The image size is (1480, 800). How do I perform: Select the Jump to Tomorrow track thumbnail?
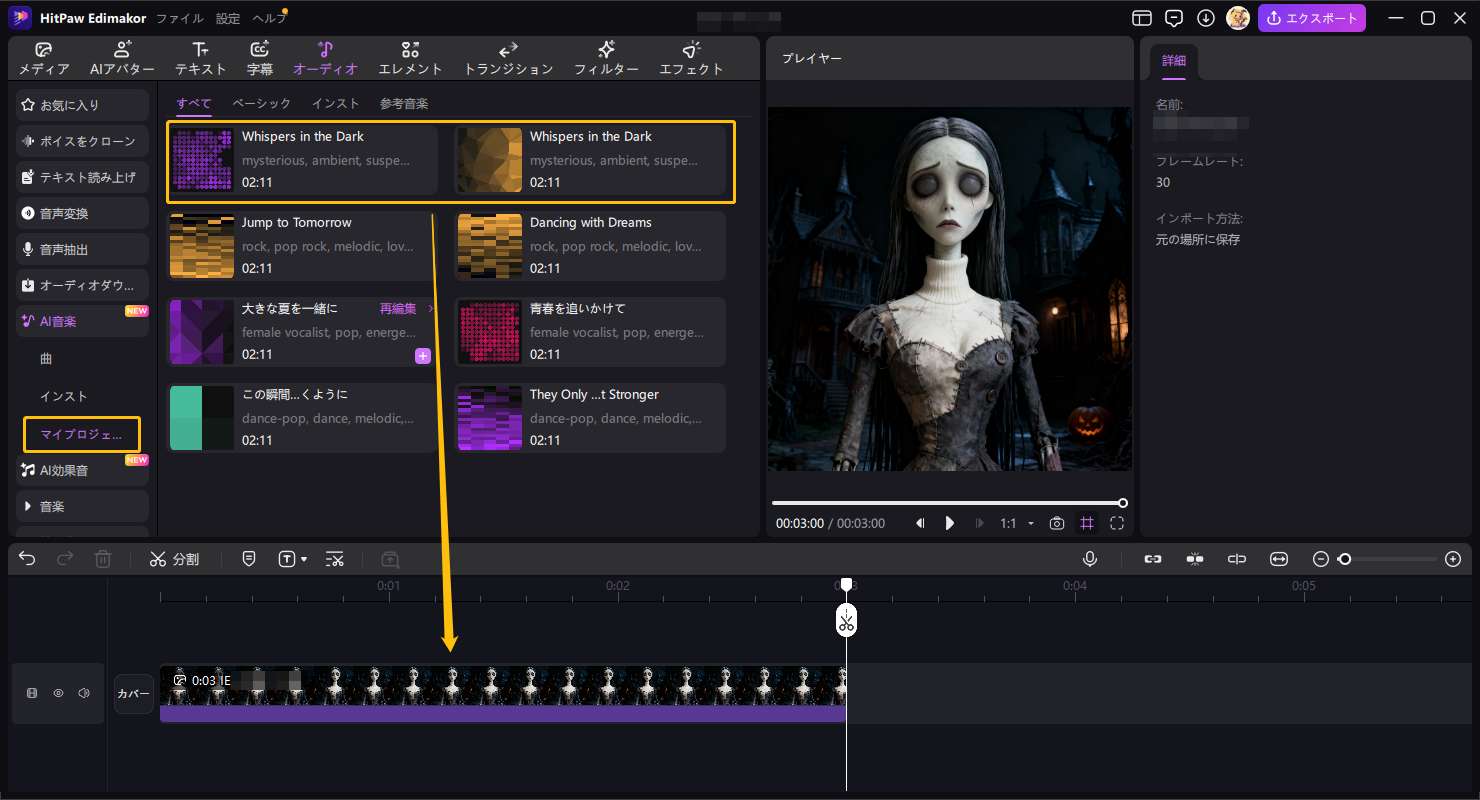point(202,245)
